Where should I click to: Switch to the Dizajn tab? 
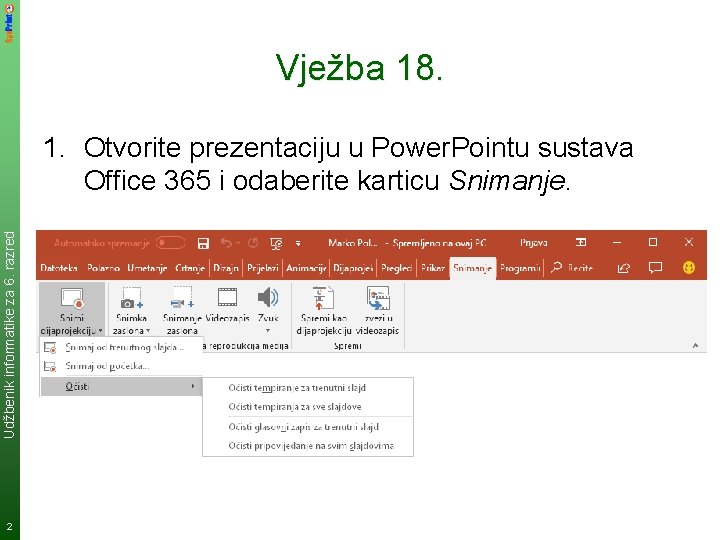pyautogui.click(x=226, y=268)
